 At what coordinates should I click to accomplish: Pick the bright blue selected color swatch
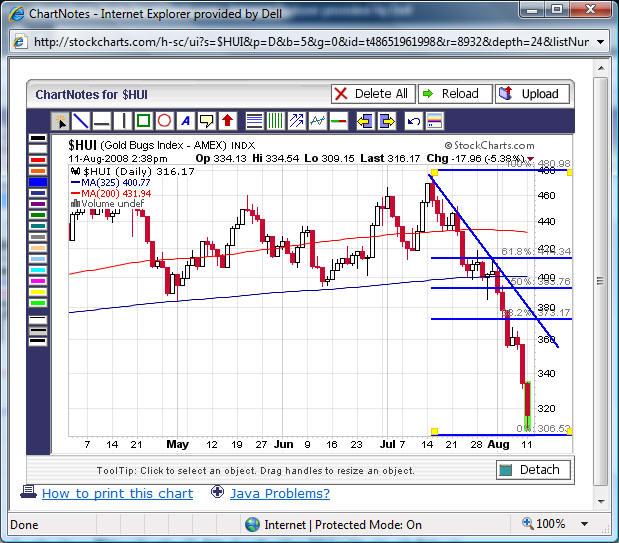[38, 182]
